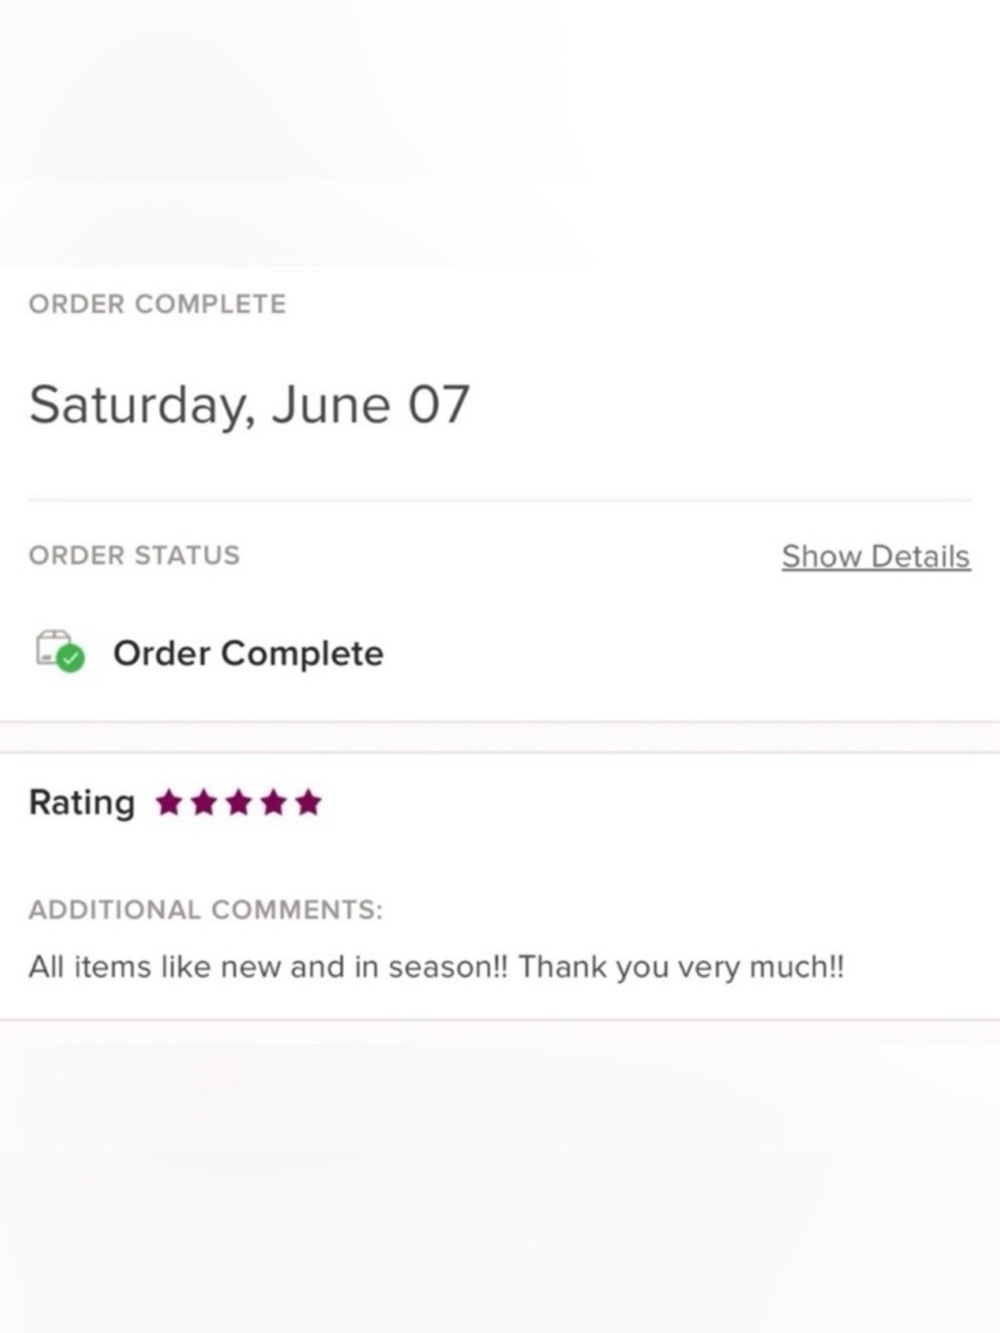The image size is (1000, 1333).
Task: Click the ORDER STATUS section label
Action: click(x=134, y=555)
